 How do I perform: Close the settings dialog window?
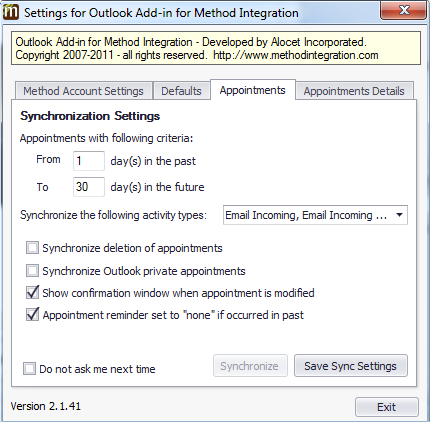pos(404,10)
